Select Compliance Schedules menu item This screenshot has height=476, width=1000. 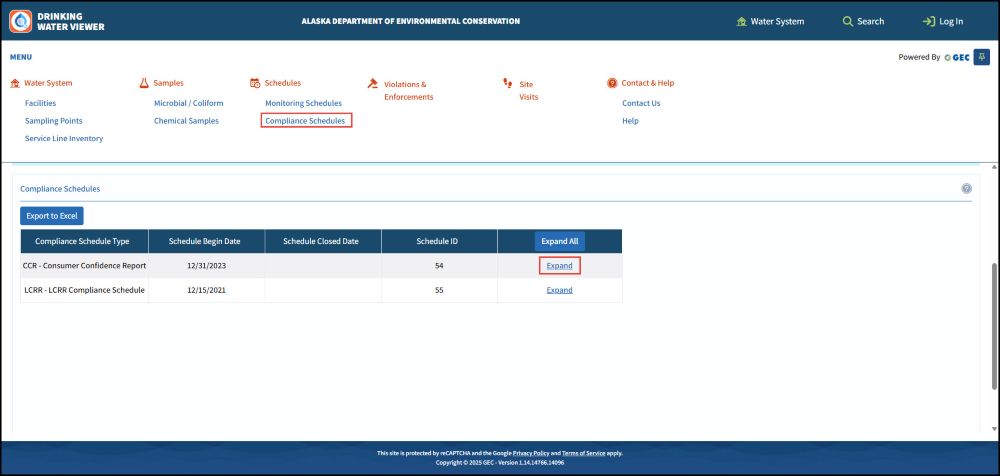click(x=306, y=121)
